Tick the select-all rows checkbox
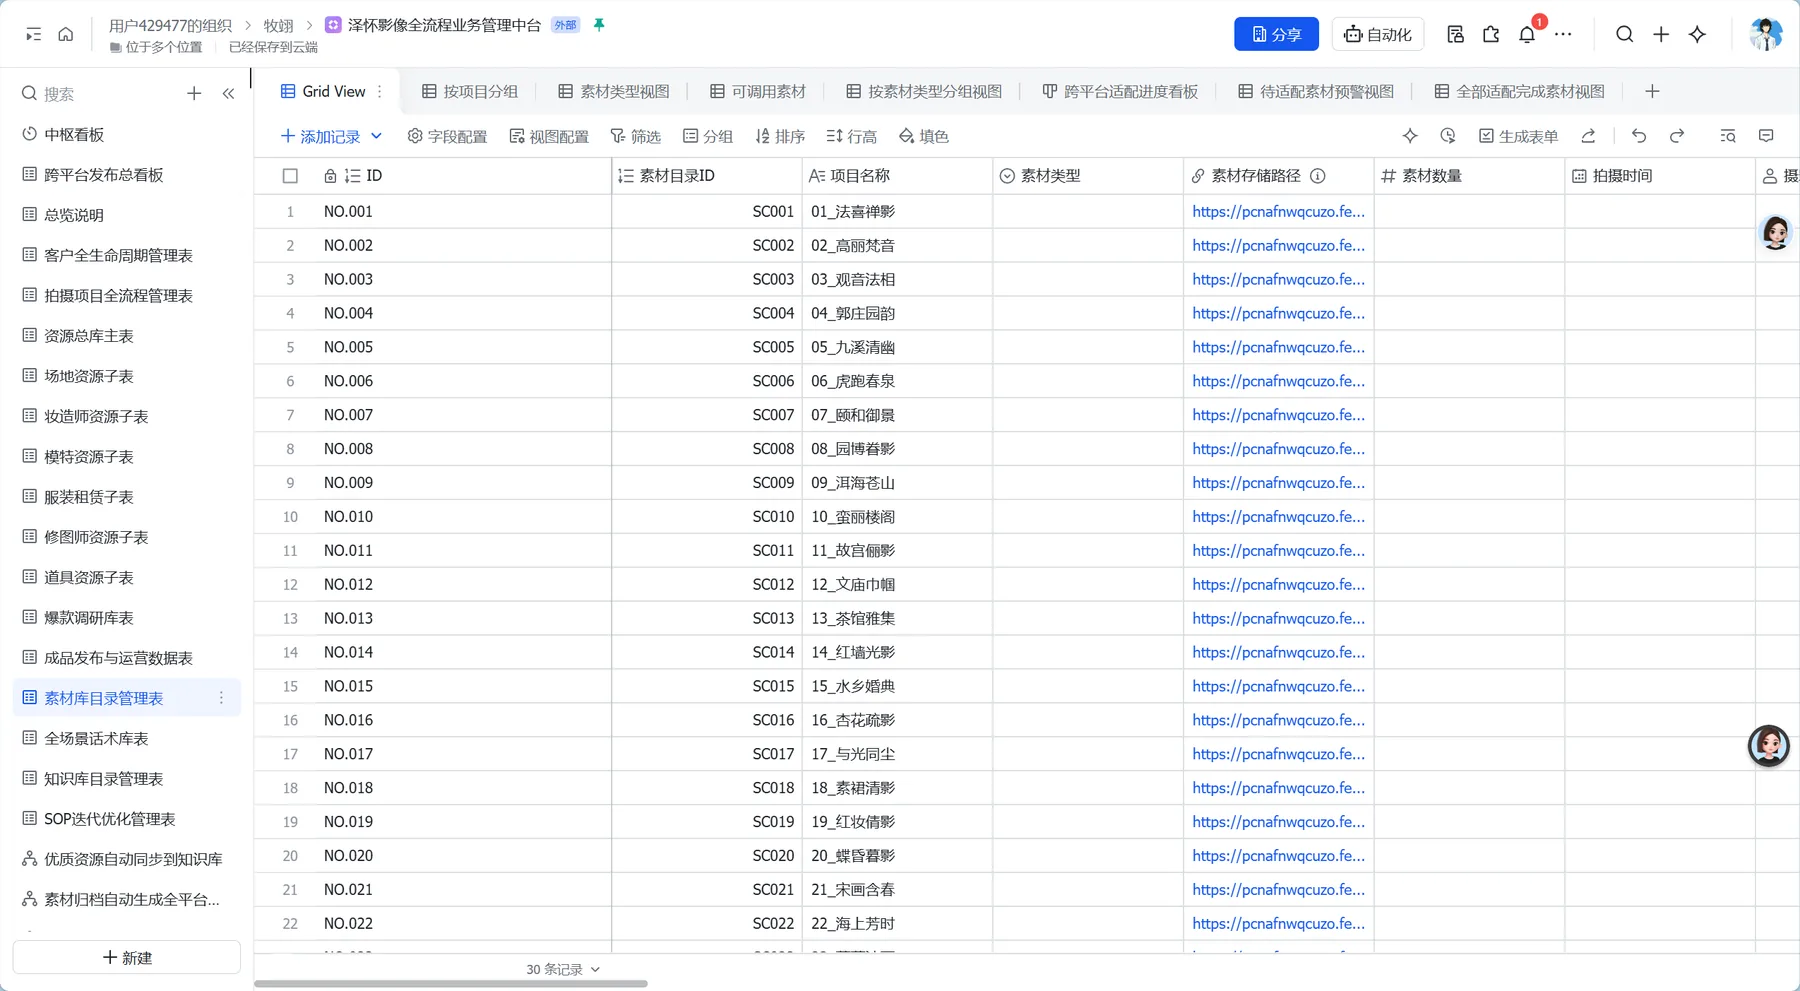Screen dimensions: 1800x991 coord(290,176)
